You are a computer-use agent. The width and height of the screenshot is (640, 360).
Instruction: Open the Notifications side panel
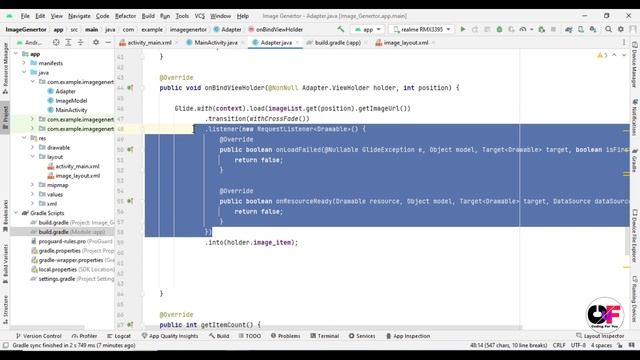tap(635, 117)
